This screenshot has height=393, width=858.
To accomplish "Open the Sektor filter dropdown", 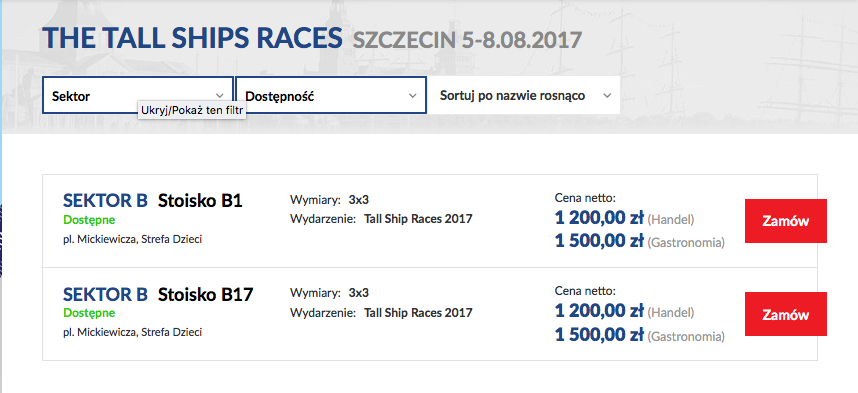I will tap(138, 95).
